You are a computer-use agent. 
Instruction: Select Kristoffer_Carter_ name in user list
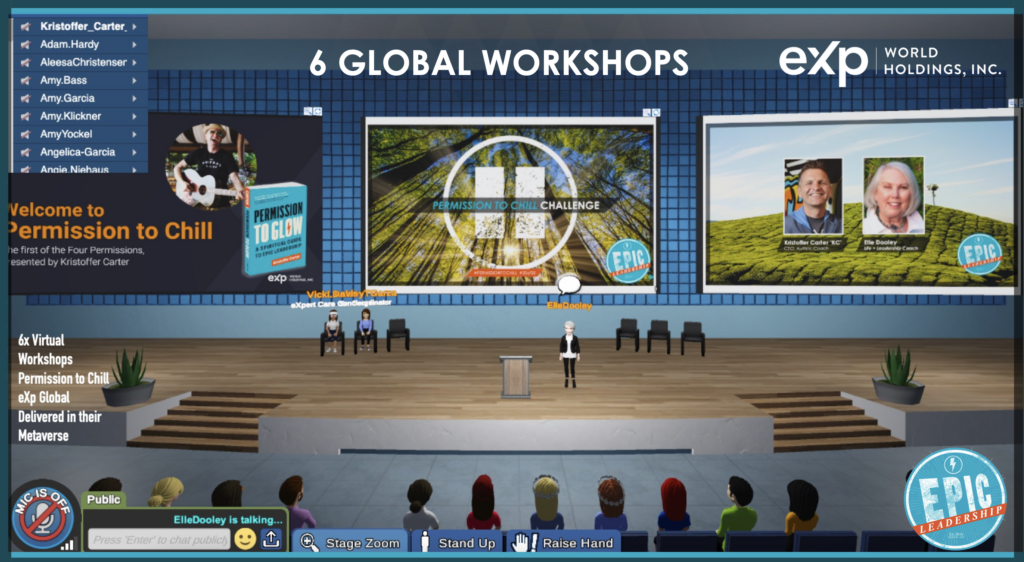[83, 27]
